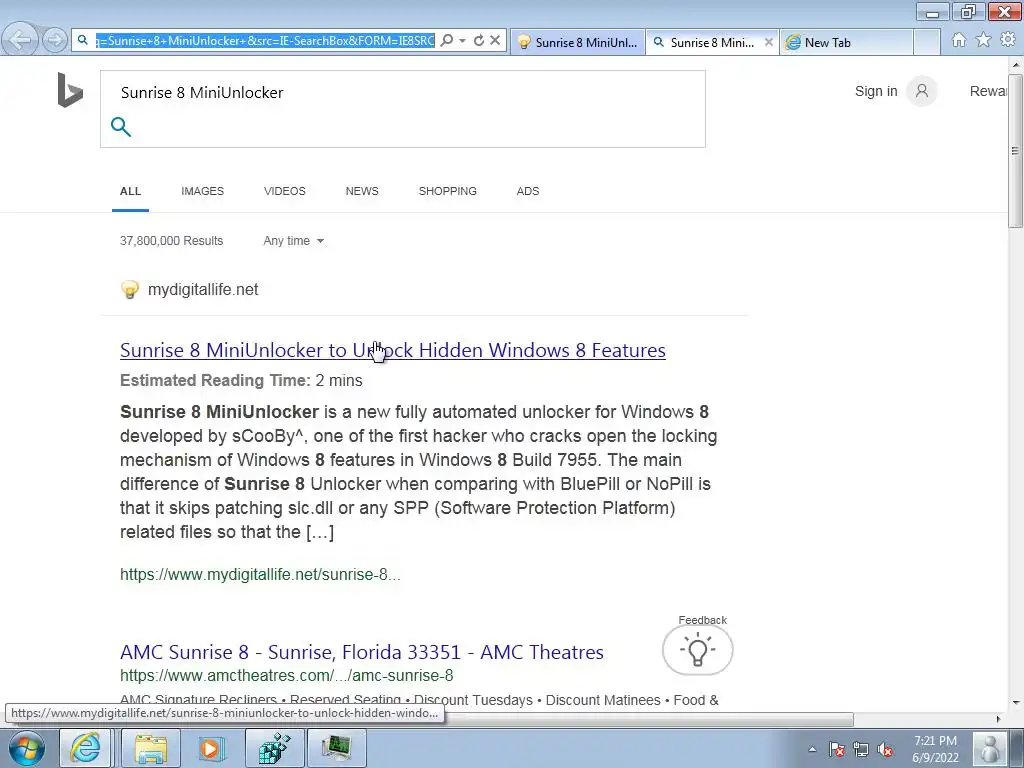Screen dimensions: 1024x768
Task: Open the blue cubes taskbar application icon
Action: pyautogui.click(x=274, y=748)
